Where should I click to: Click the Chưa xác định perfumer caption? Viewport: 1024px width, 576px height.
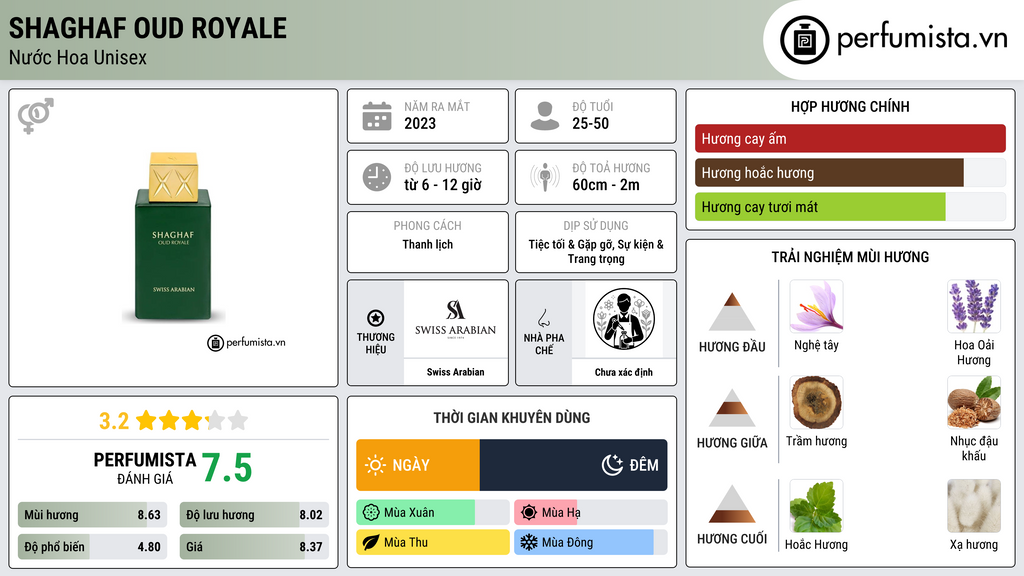(624, 372)
